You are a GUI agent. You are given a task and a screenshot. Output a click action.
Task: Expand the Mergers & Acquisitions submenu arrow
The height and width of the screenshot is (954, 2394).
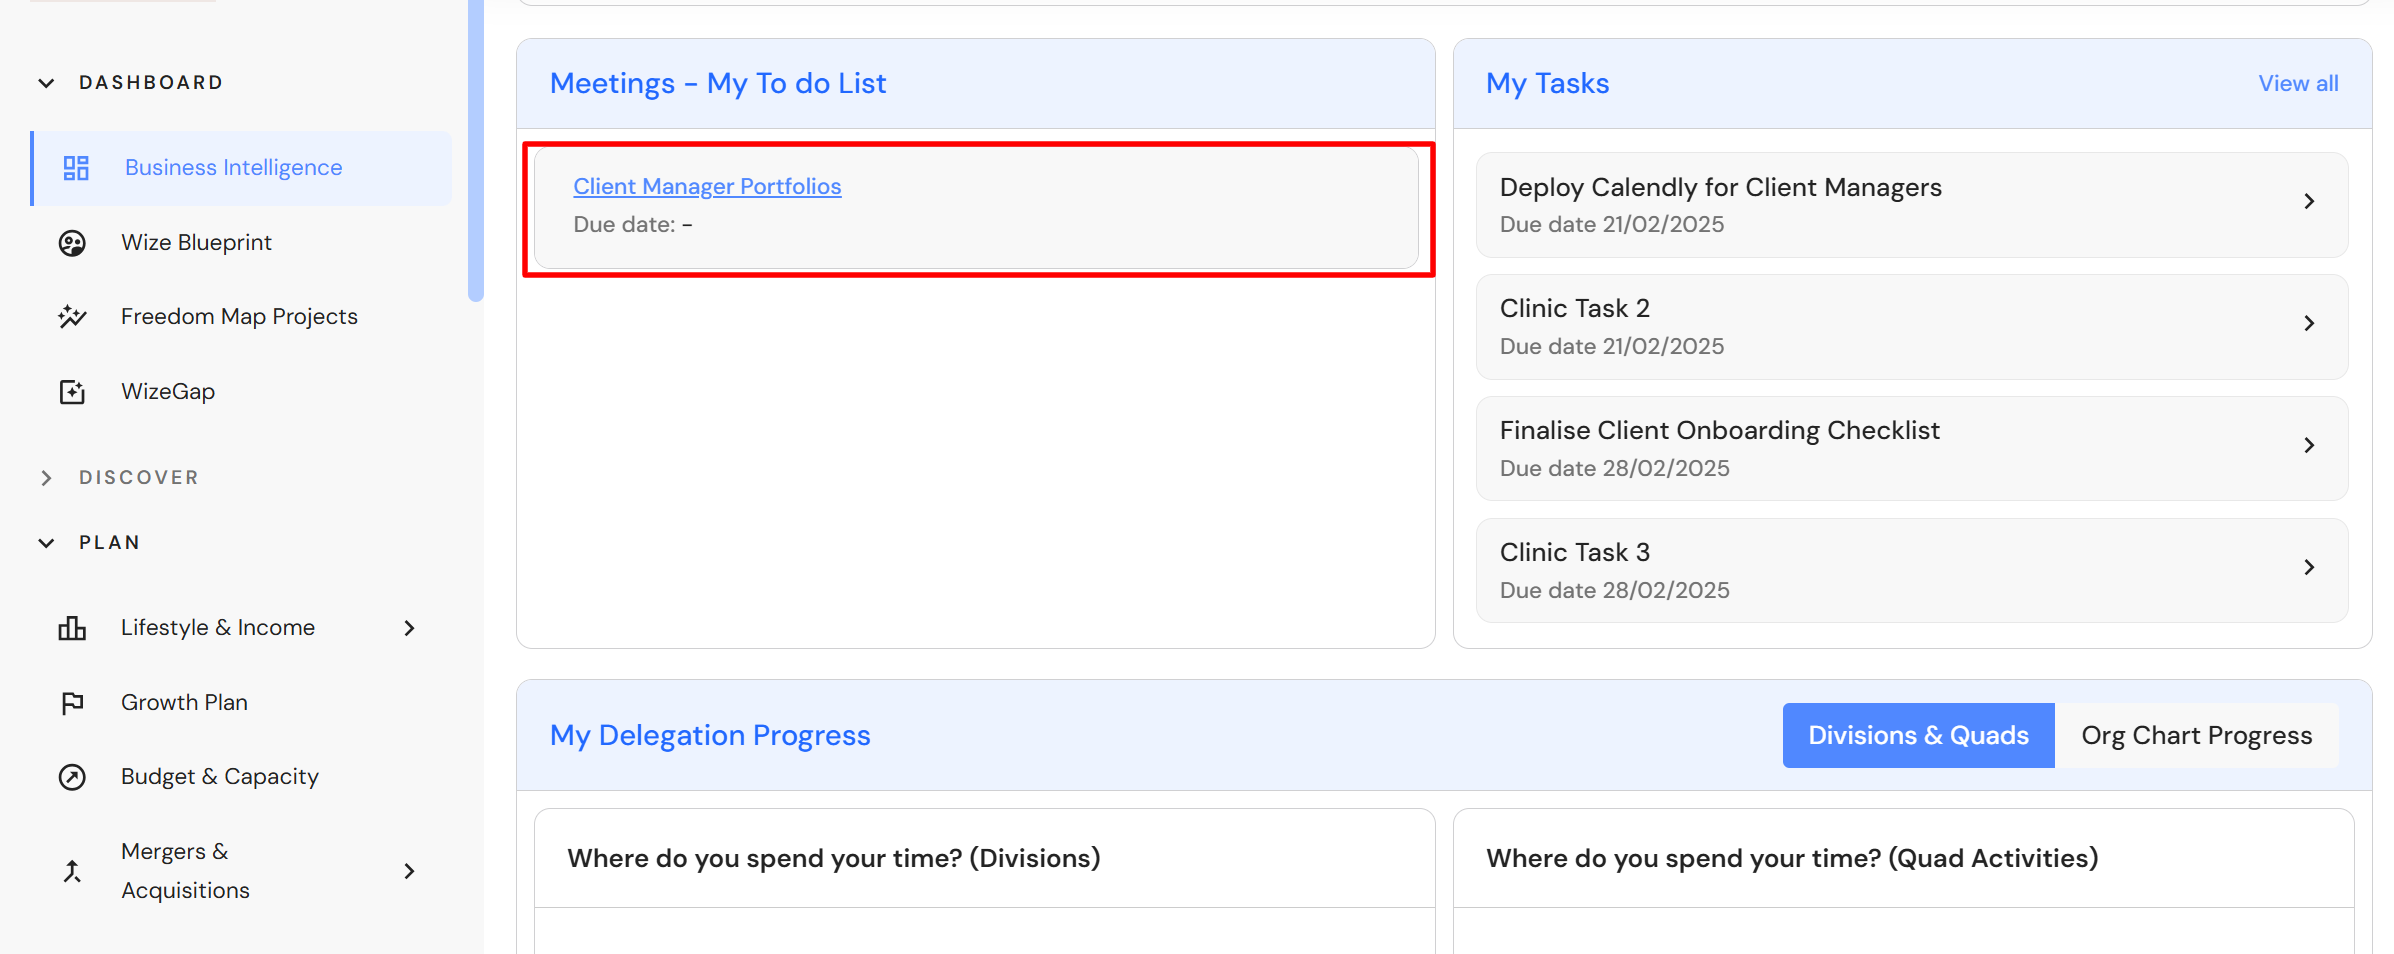pyautogui.click(x=409, y=871)
